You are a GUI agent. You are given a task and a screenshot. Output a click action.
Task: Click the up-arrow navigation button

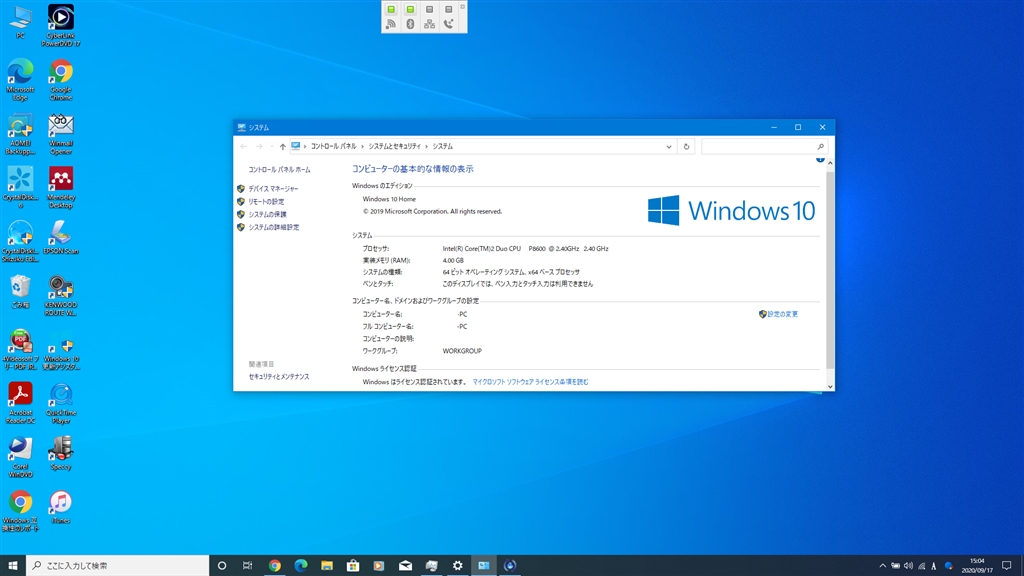[282, 146]
